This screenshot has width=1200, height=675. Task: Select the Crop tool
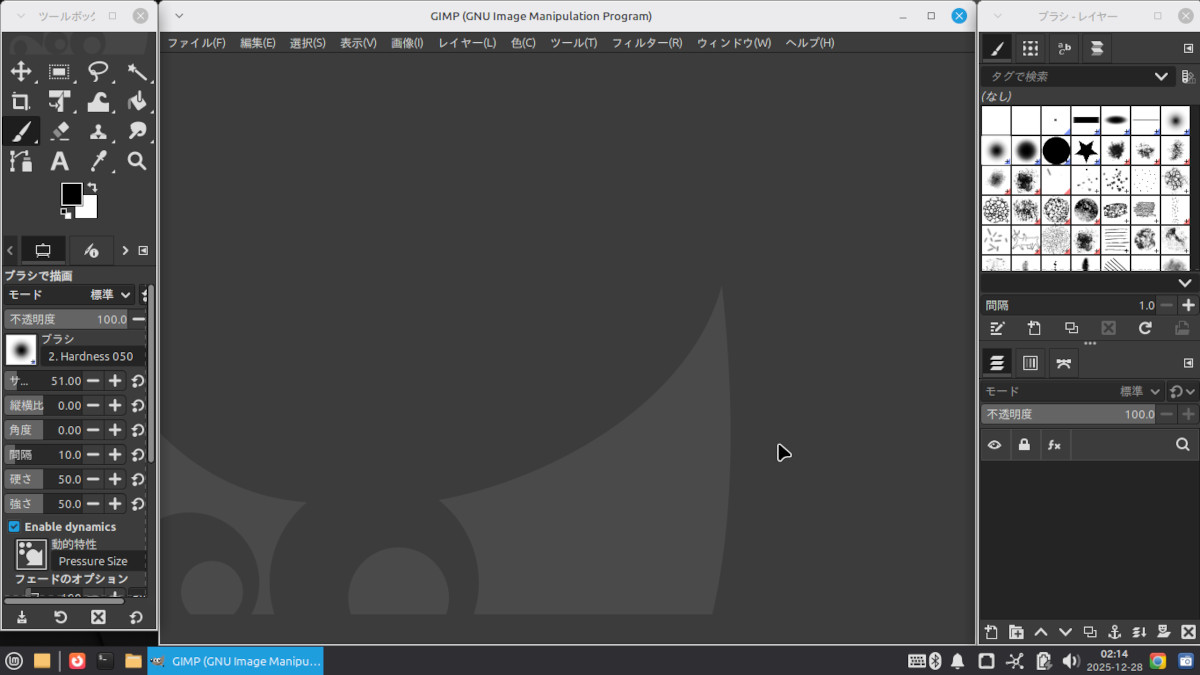point(20,101)
